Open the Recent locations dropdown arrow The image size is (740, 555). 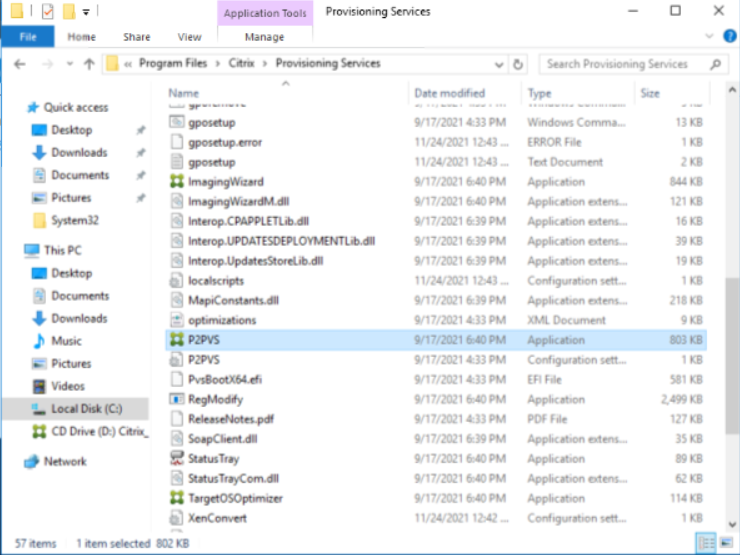pos(69,64)
